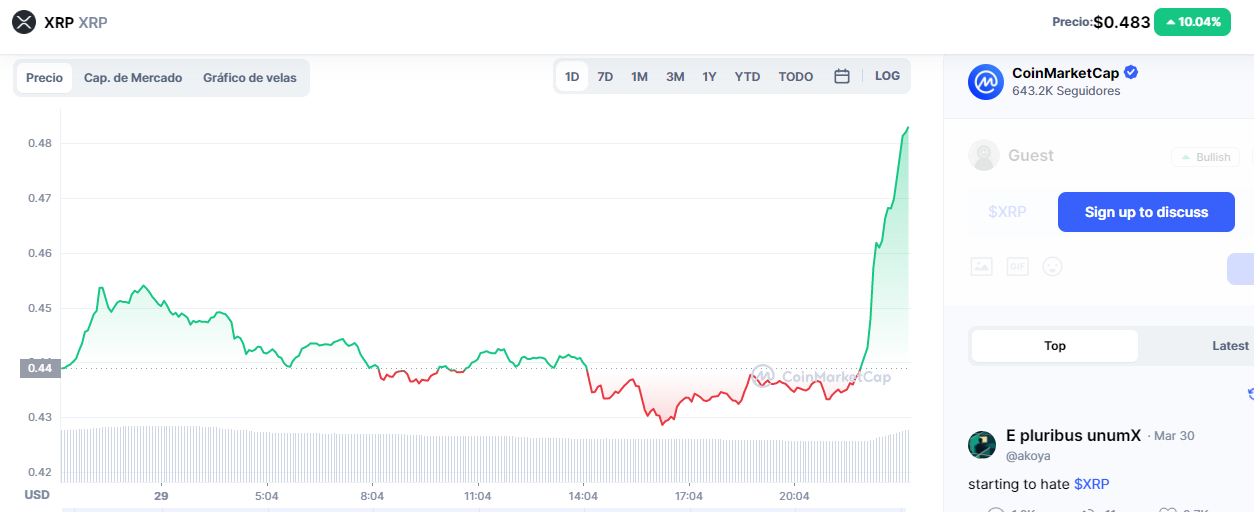1254x512 pixels.
Task: Select the TODO time range
Action: [796, 76]
